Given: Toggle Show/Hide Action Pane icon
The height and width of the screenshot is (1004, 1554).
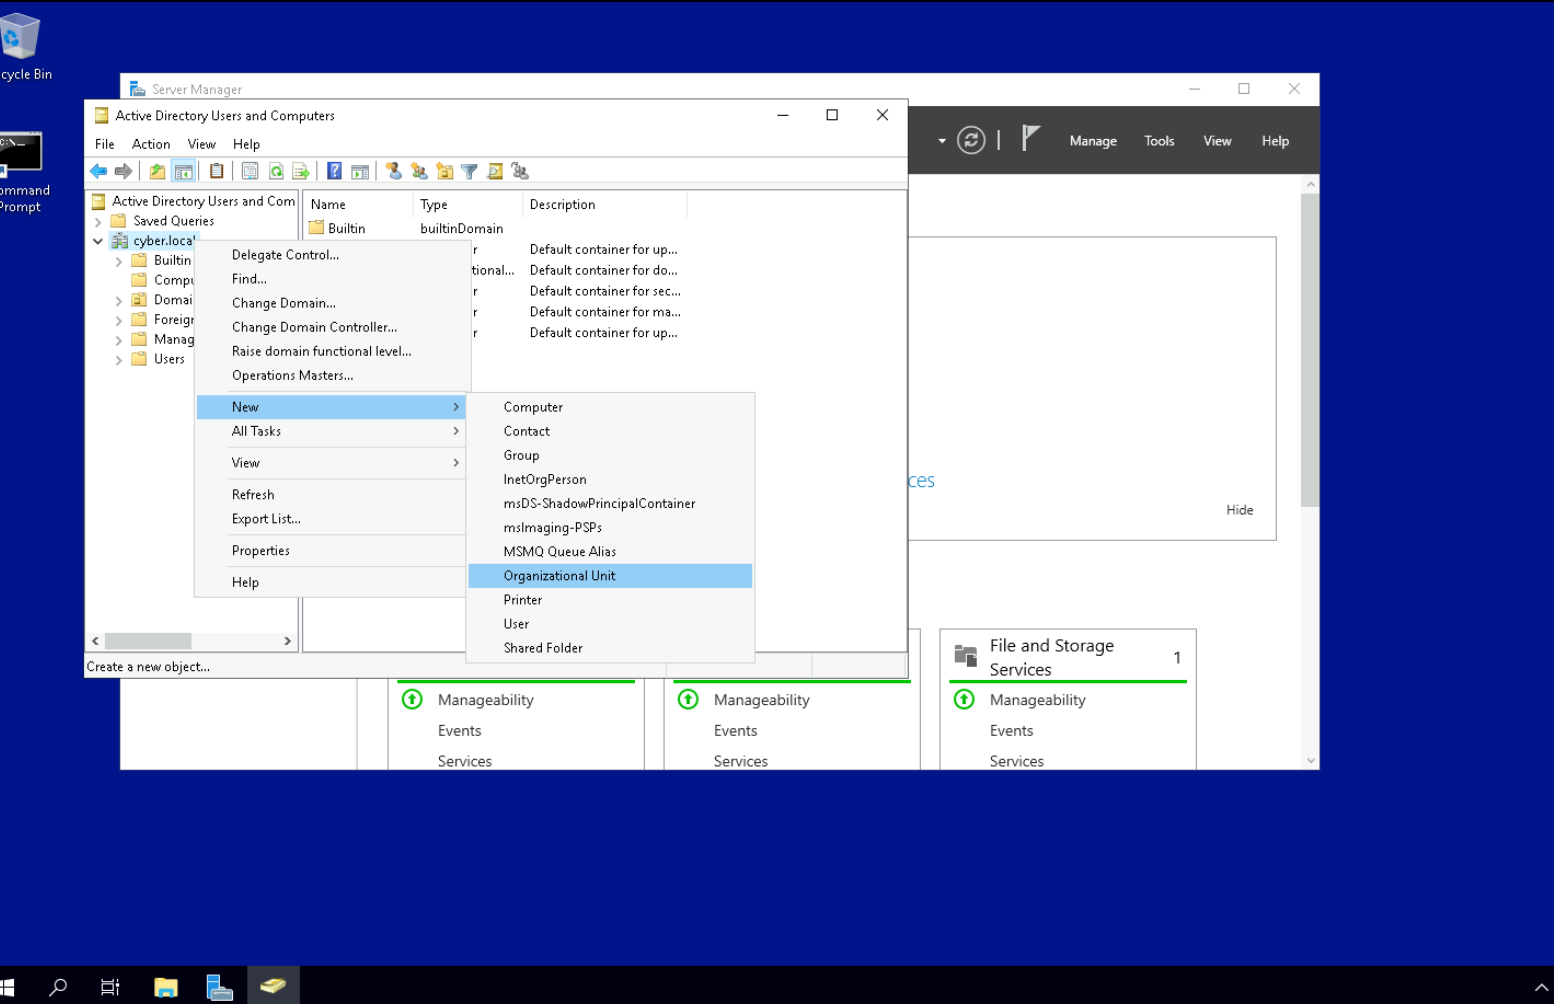Looking at the screenshot, I should [x=360, y=171].
